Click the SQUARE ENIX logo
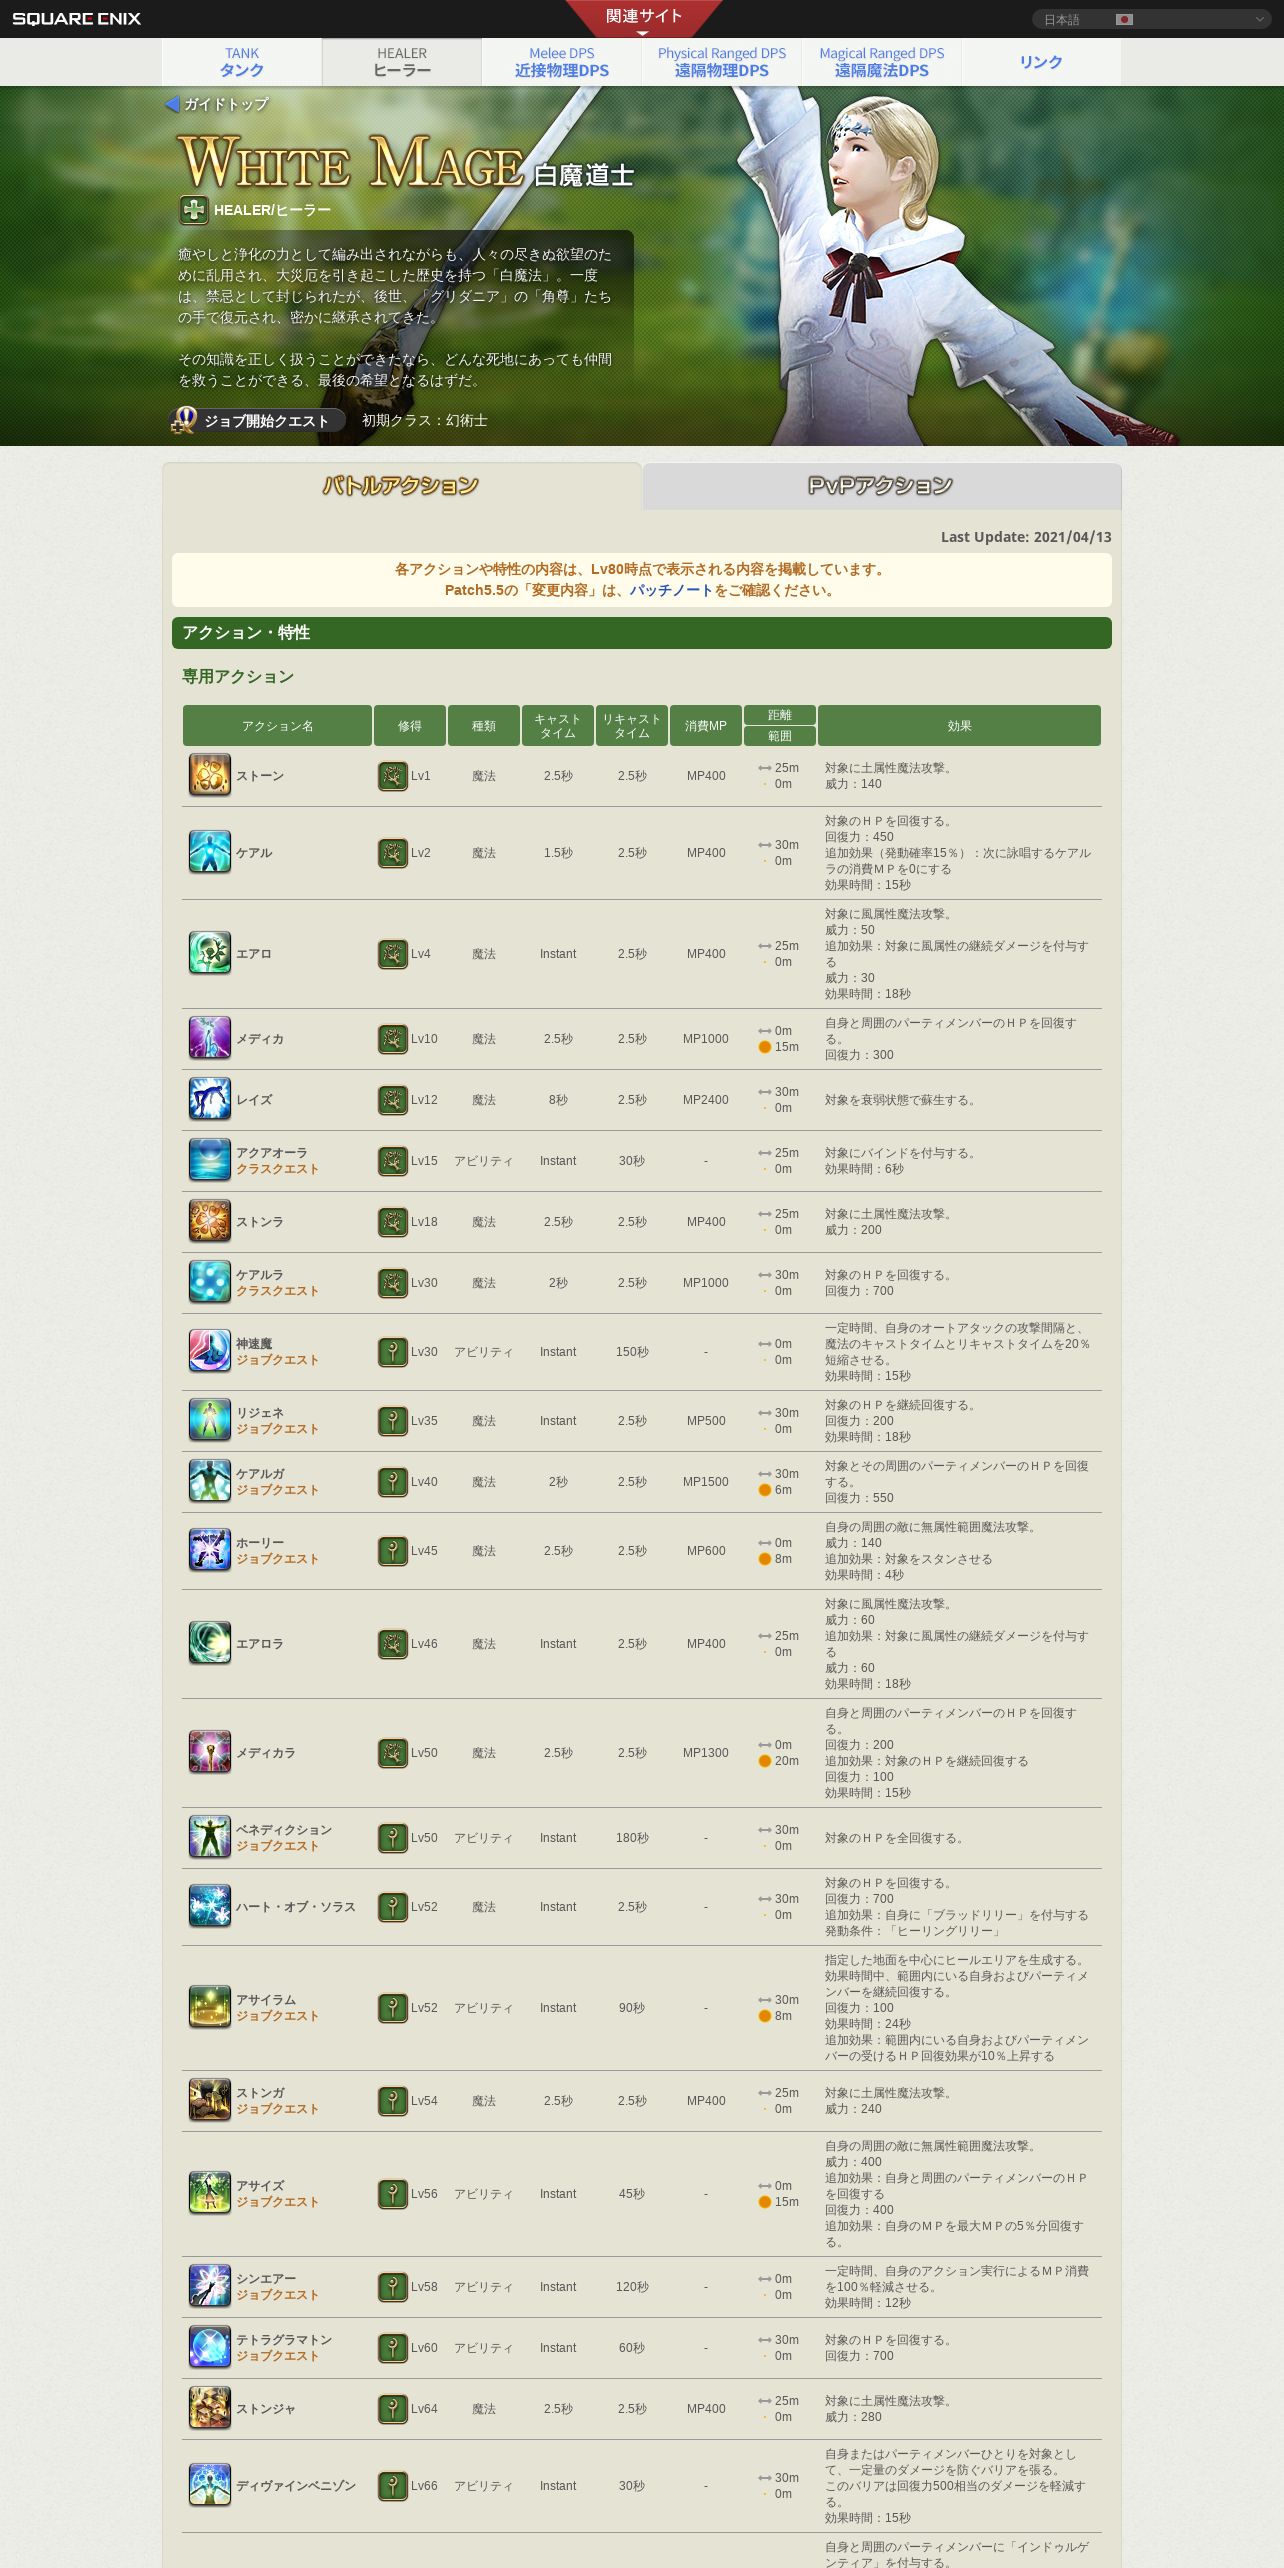 [x=77, y=19]
